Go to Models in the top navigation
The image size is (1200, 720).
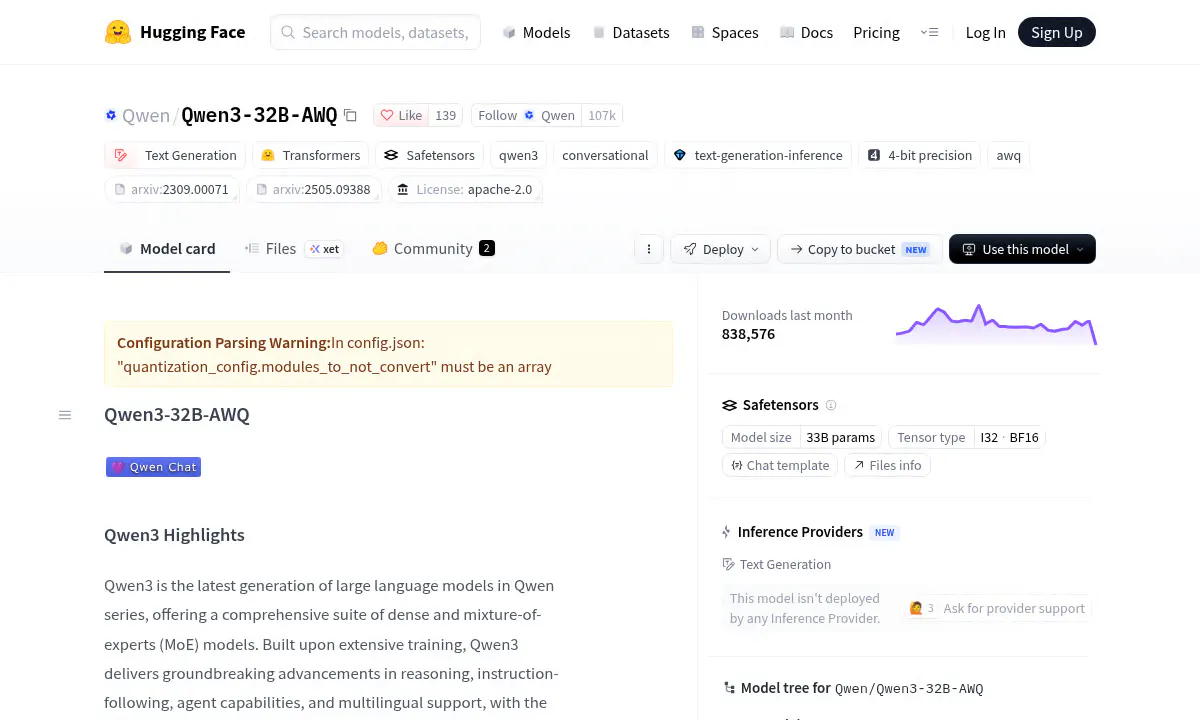click(536, 32)
